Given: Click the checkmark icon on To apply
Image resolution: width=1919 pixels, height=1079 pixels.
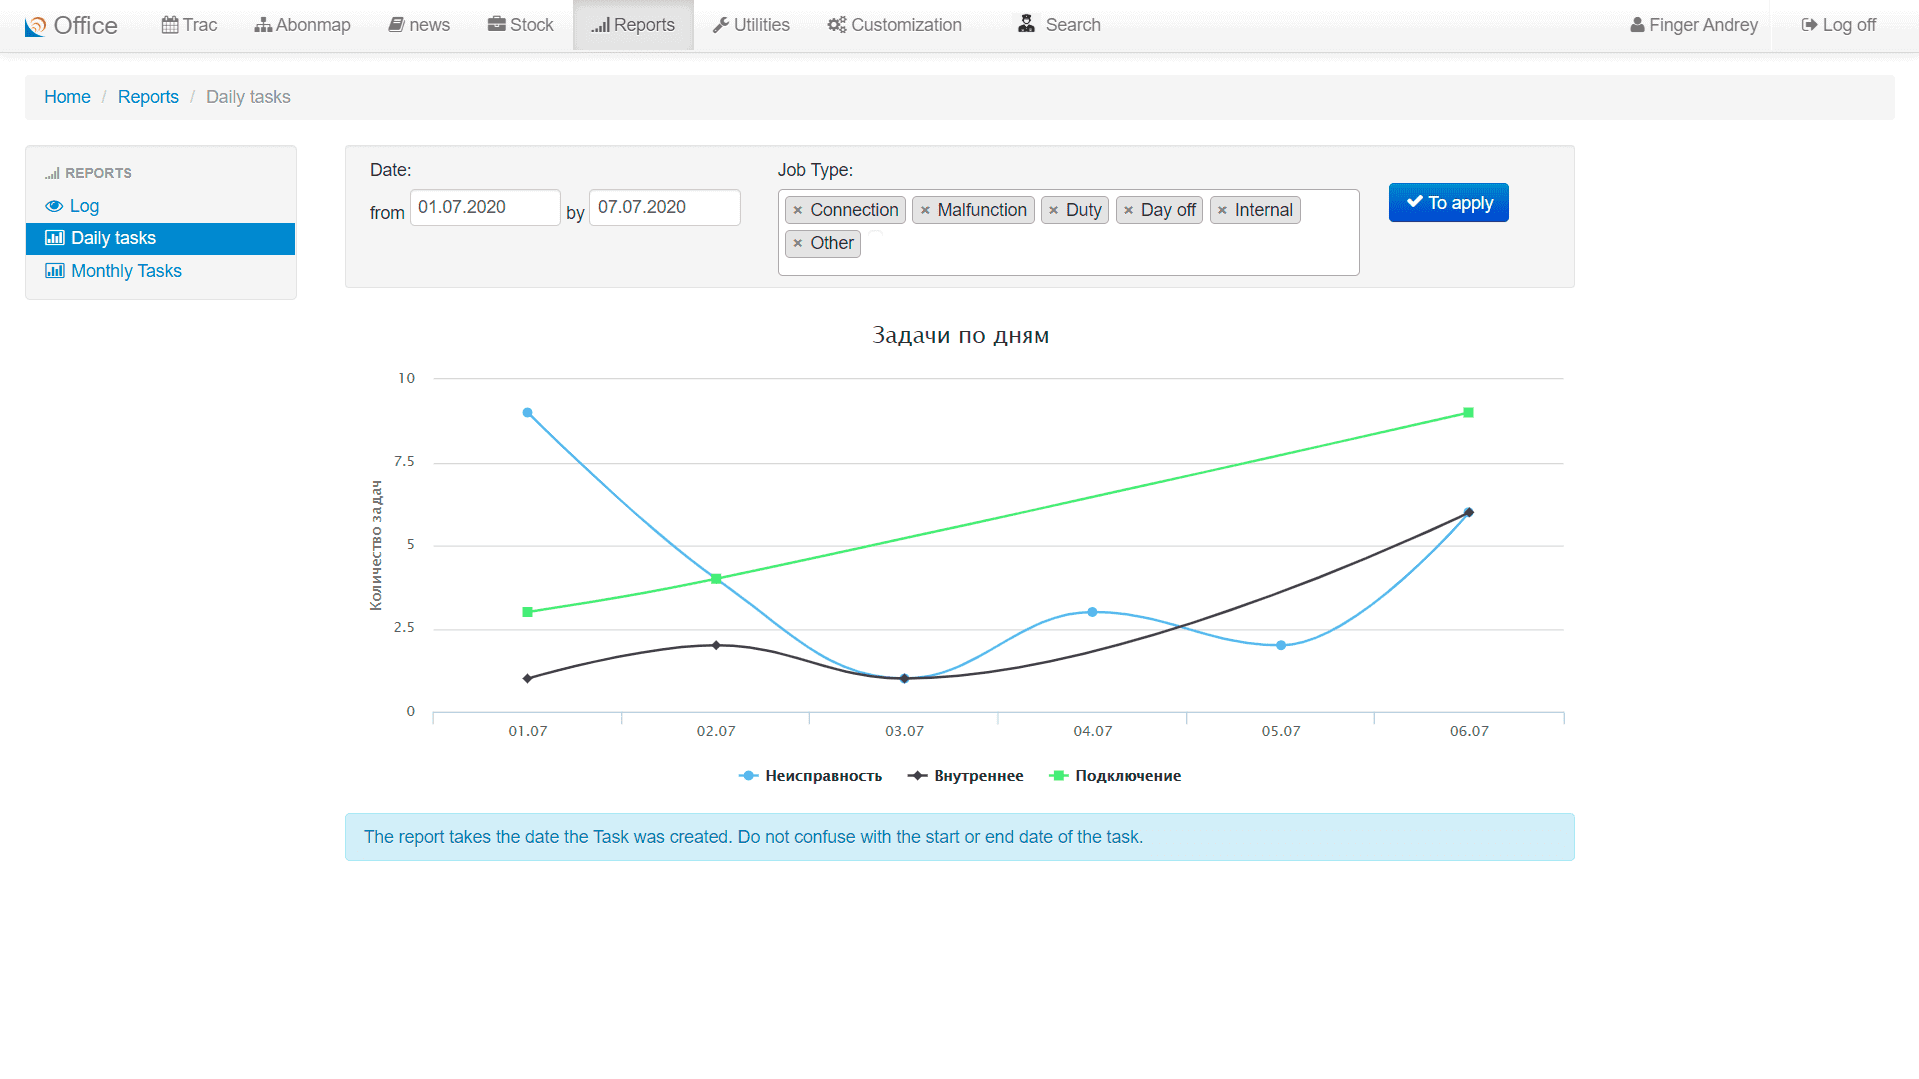Looking at the screenshot, I should point(1415,202).
